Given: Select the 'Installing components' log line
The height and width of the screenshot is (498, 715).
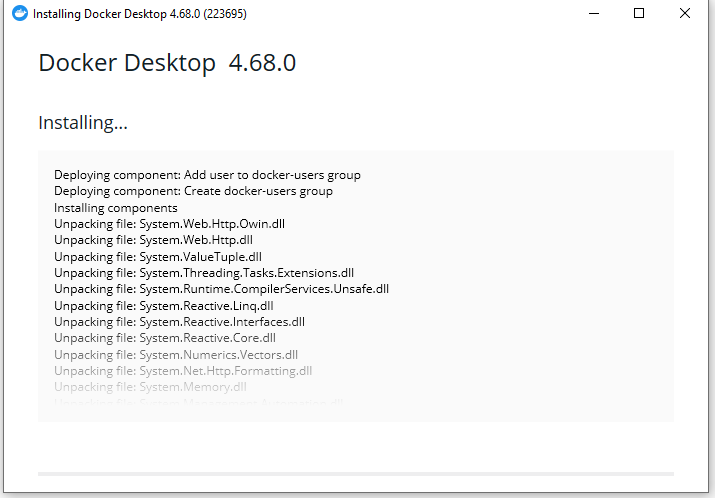Looking at the screenshot, I should 116,208.
